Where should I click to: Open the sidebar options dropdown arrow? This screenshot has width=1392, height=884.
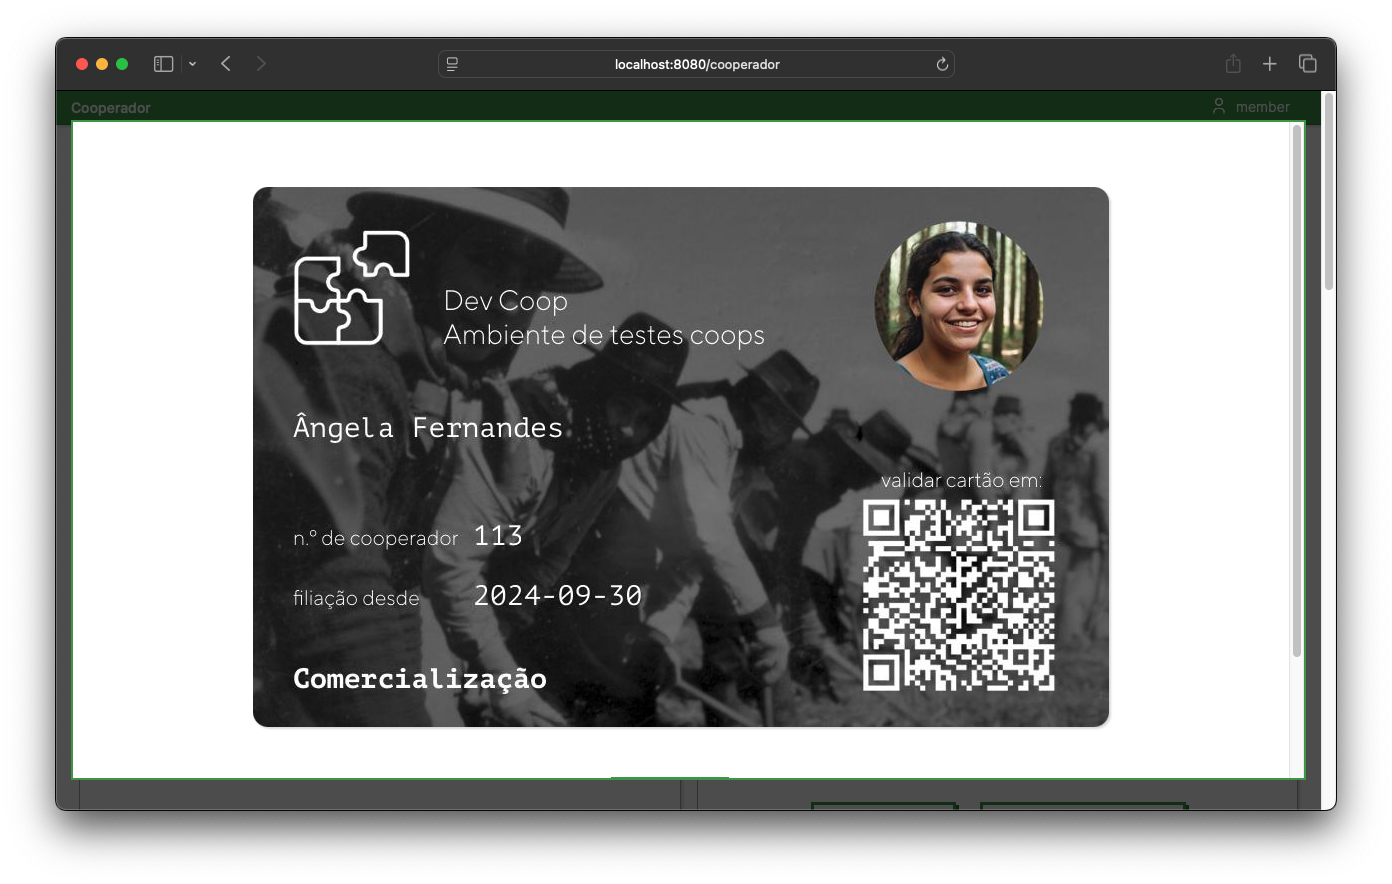pyautogui.click(x=192, y=64)
